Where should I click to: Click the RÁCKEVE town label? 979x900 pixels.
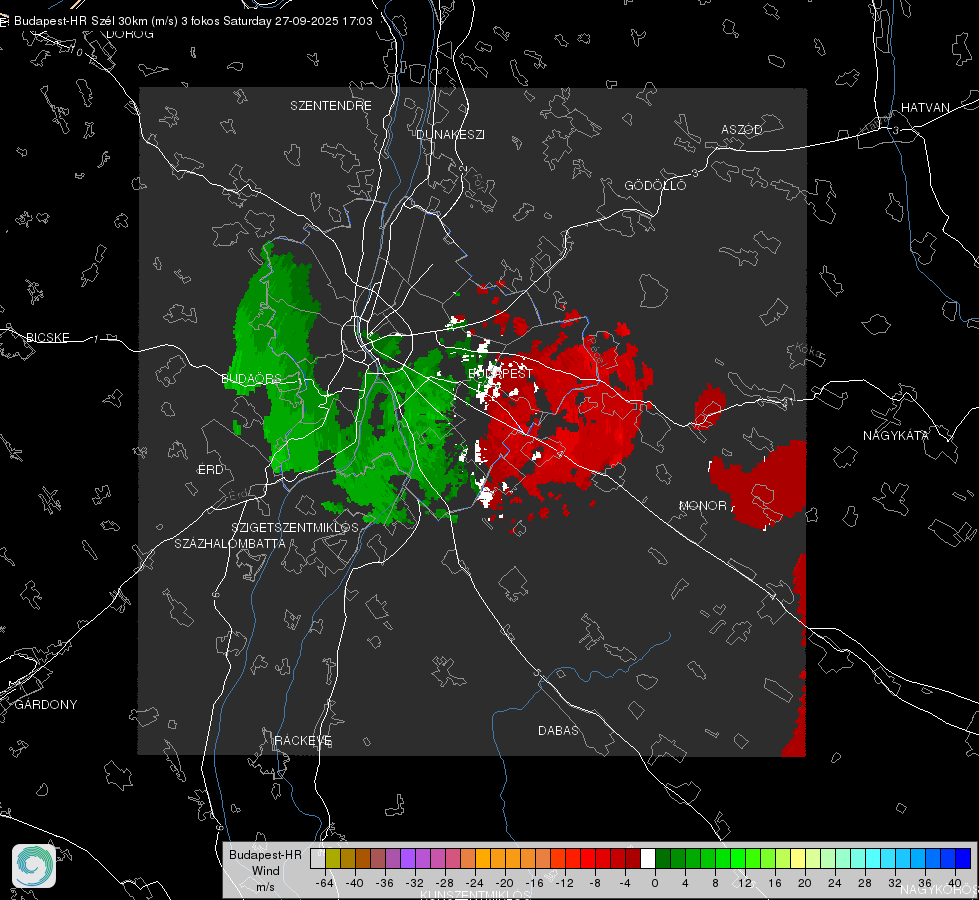click(x=303, y=740)
